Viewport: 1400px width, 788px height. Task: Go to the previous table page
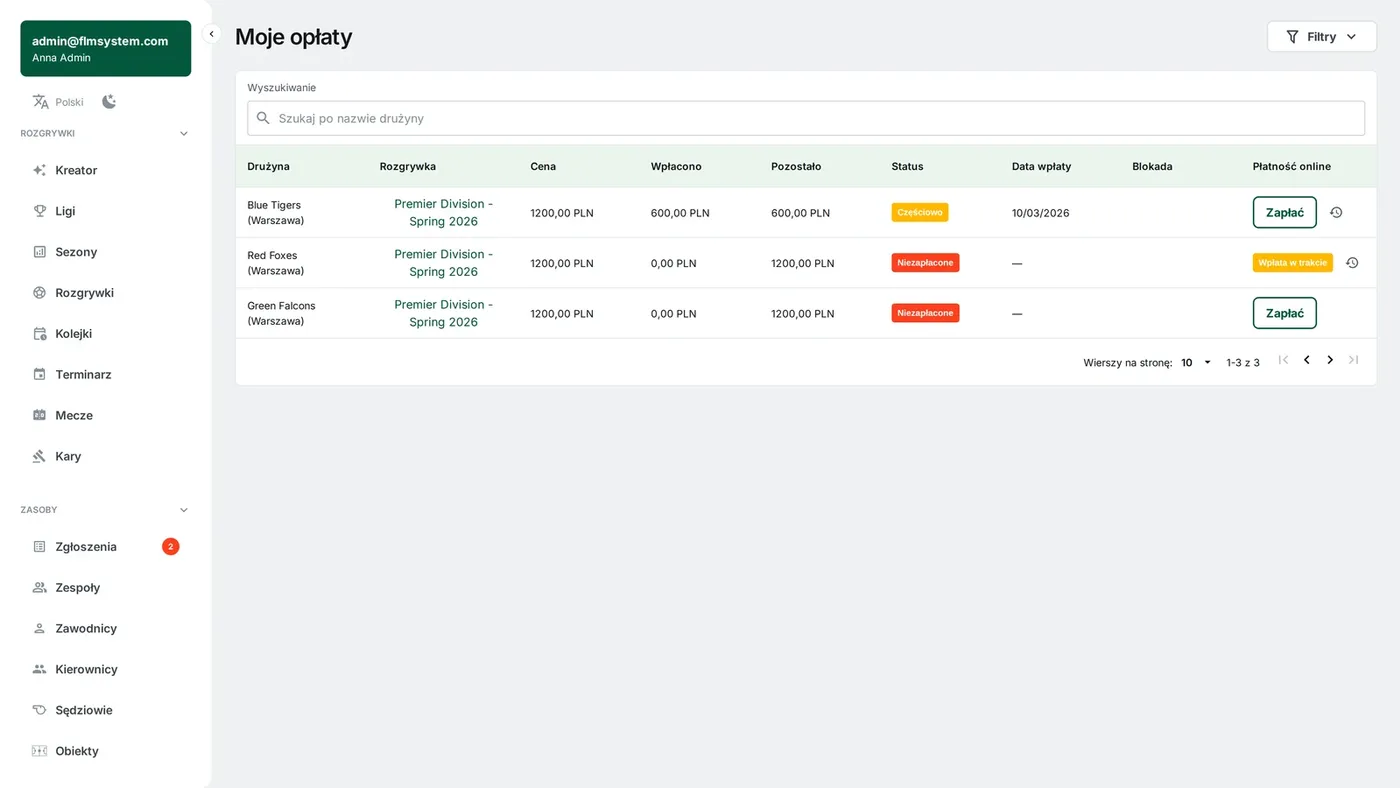pos(1306,360)
